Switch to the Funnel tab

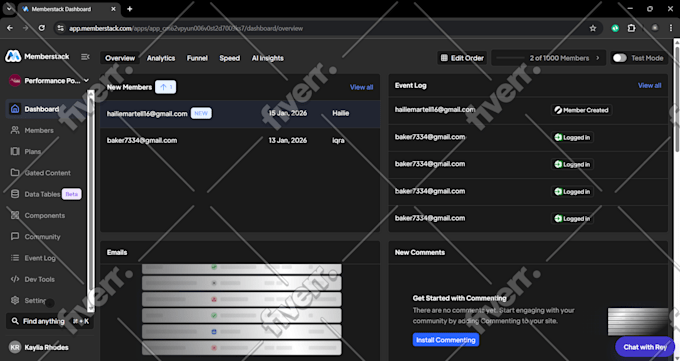197,58
